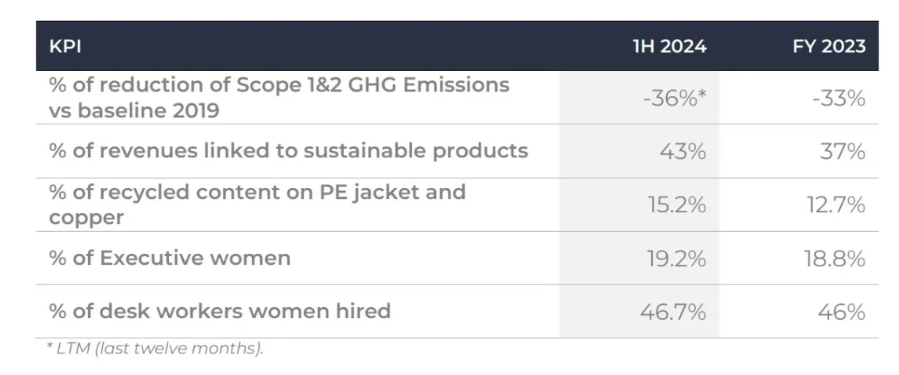Click the 46% value cell

[842, 312]
